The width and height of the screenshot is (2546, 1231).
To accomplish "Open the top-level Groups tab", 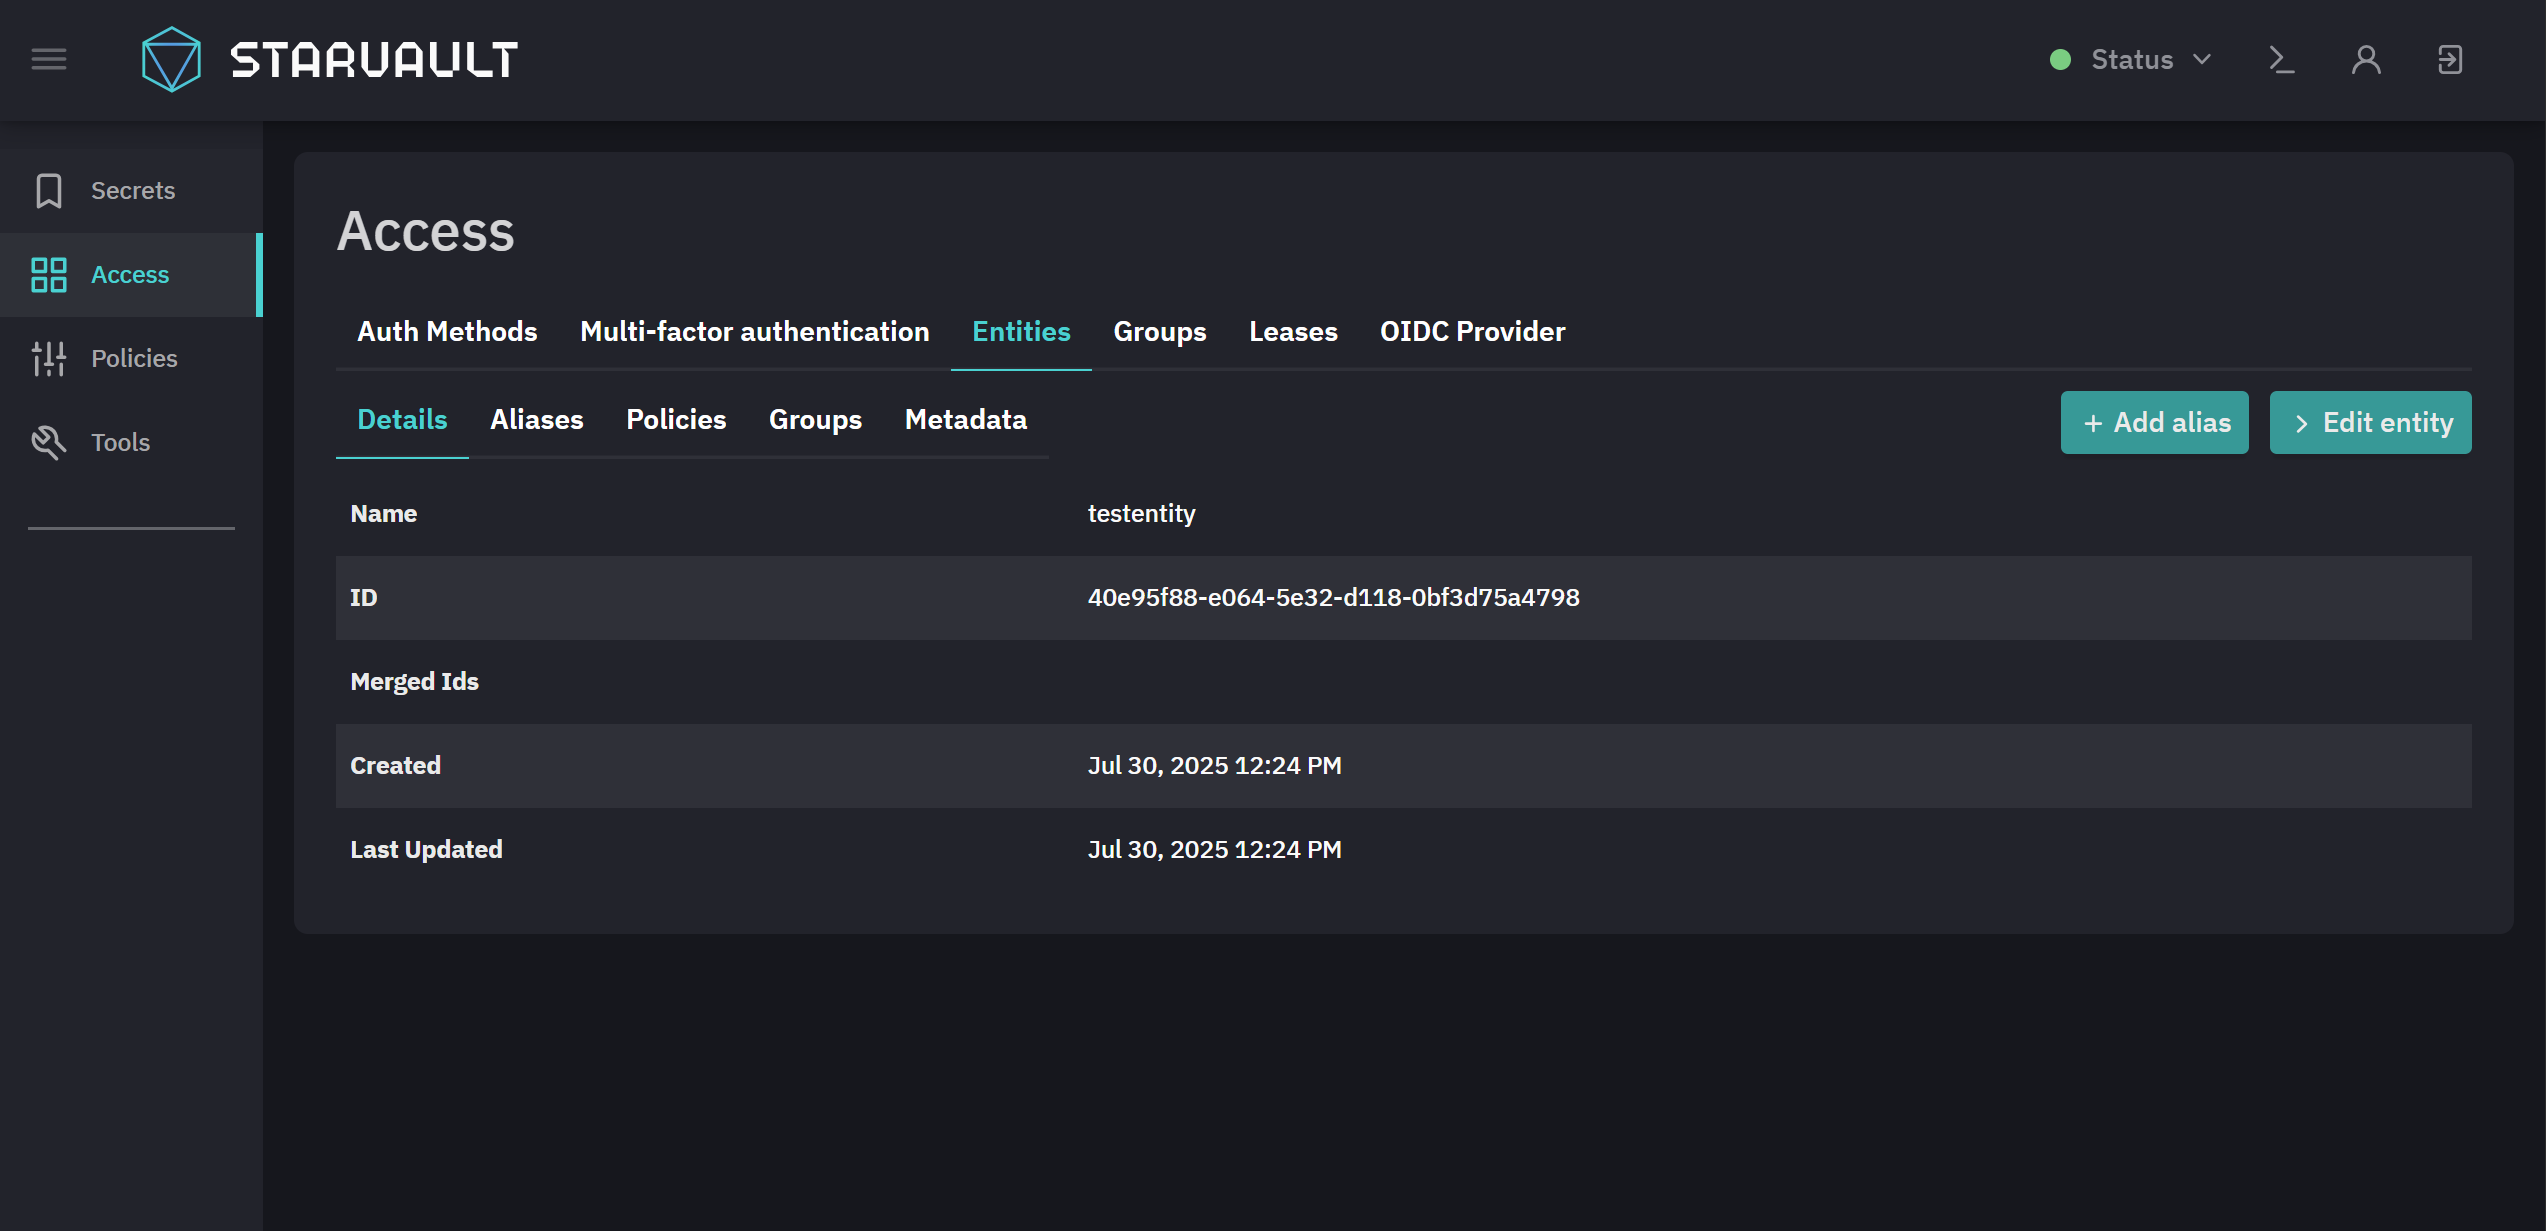I will click(1160, 332).
